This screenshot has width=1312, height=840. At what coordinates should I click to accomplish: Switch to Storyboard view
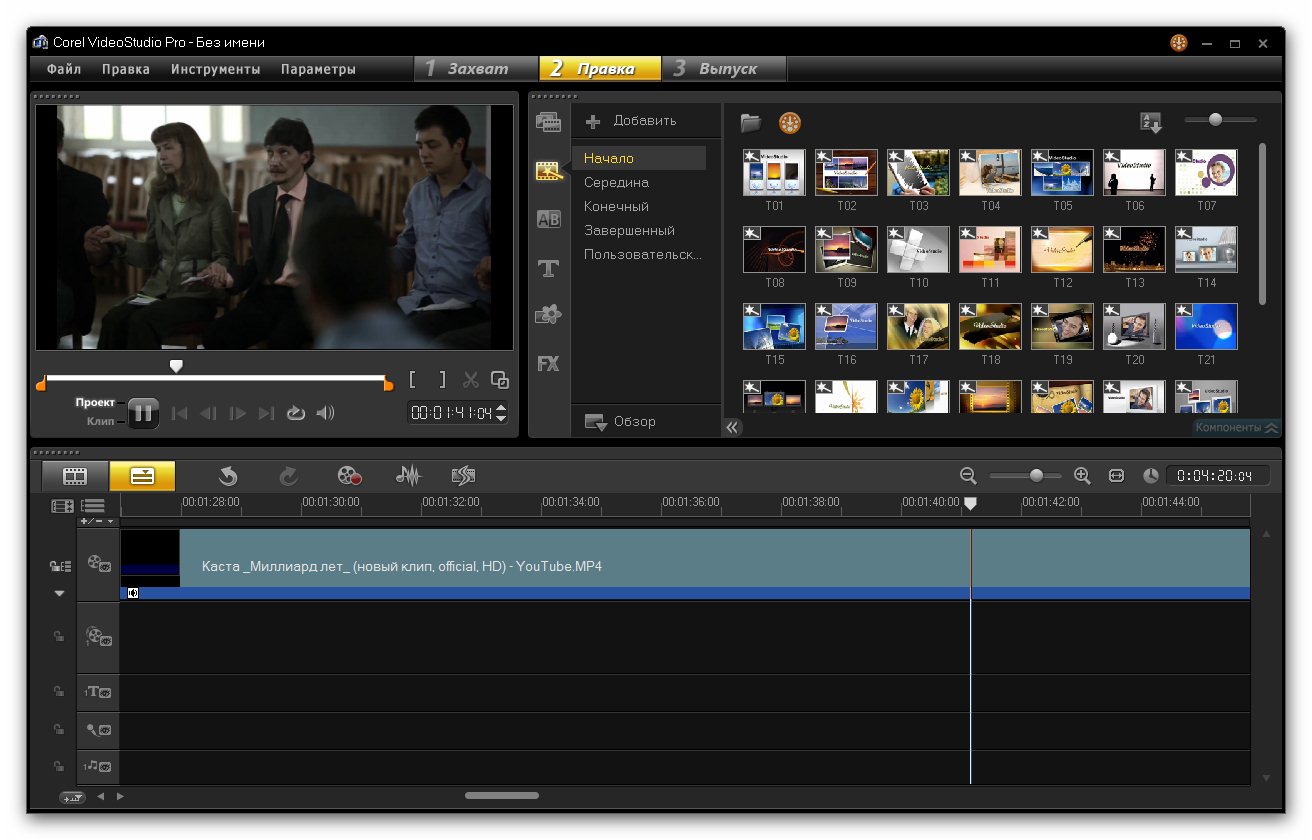[x=74, y=476]
